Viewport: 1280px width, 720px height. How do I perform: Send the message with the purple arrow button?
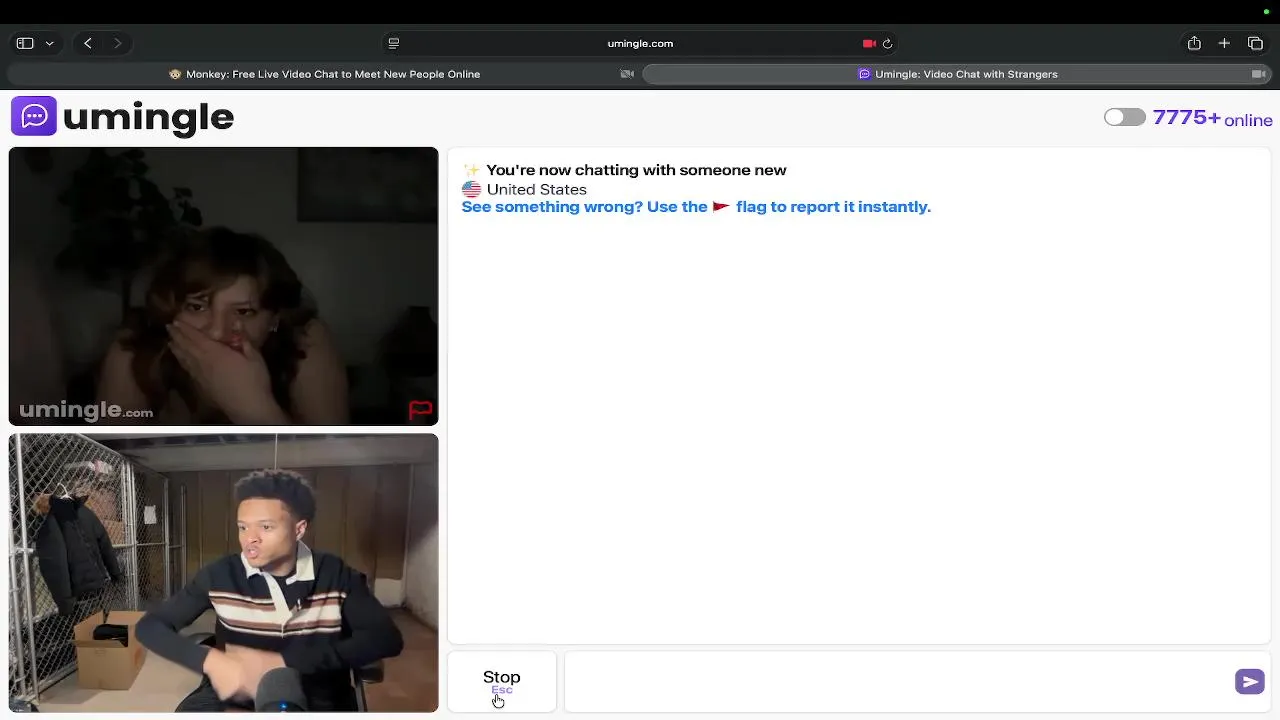tap(1250, 681)
